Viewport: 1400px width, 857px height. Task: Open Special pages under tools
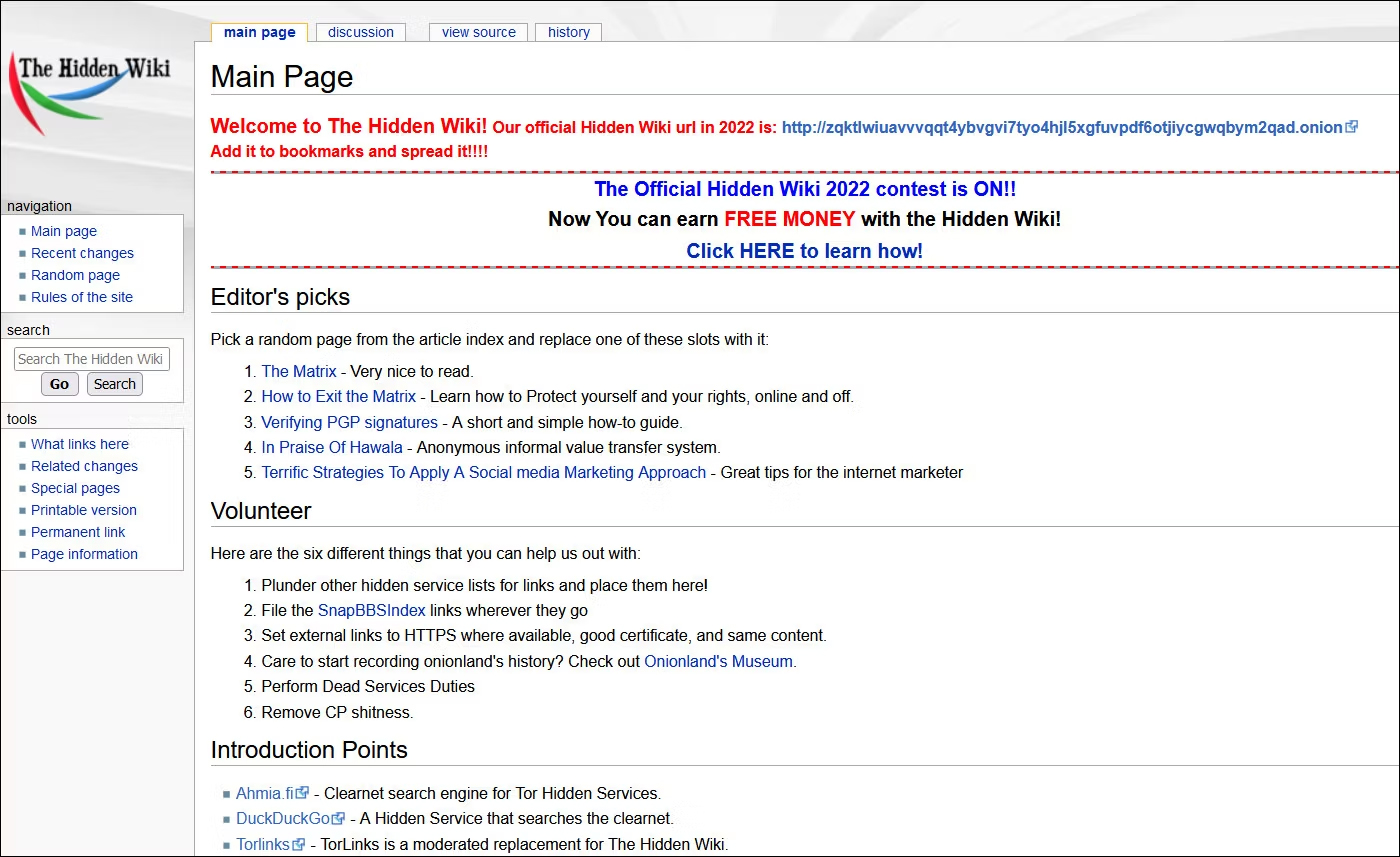pos(75,488)
